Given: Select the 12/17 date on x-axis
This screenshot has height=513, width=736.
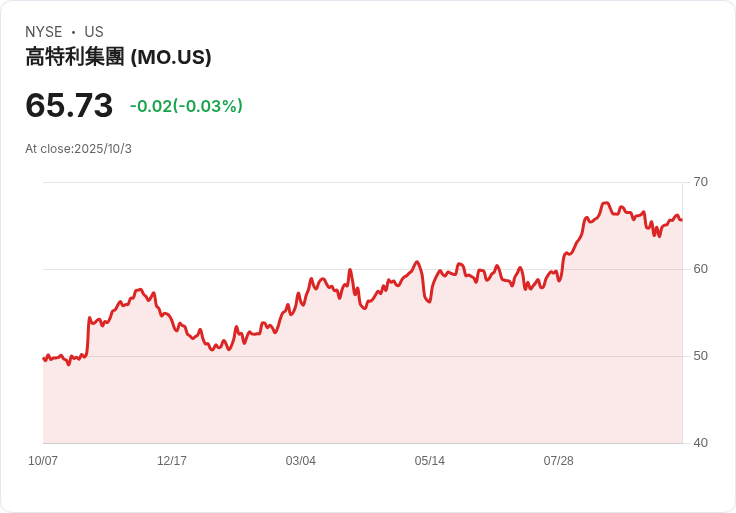Looking at the screenshot, I should point(172,461).
